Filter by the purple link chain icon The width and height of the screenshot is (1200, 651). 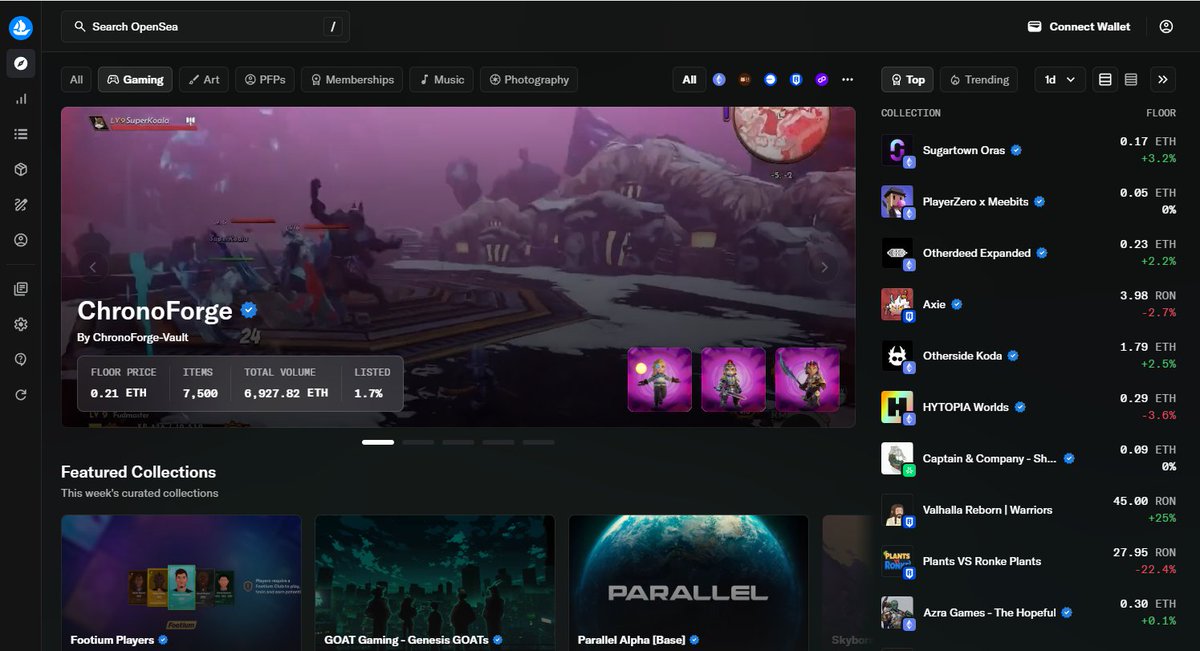coord(822,80)
